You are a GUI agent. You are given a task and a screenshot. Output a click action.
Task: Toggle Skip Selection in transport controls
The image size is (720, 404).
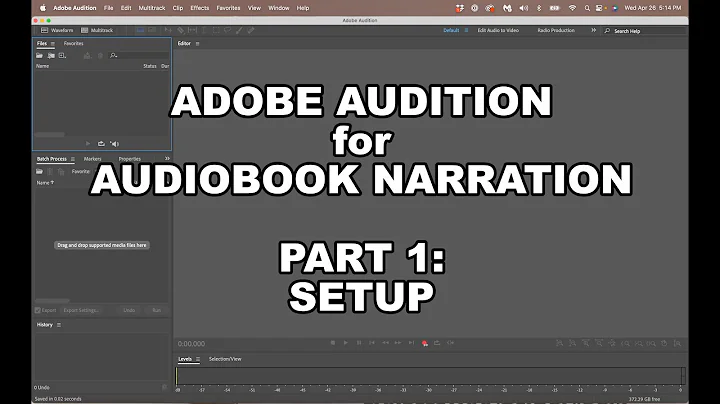coord(450,343)
